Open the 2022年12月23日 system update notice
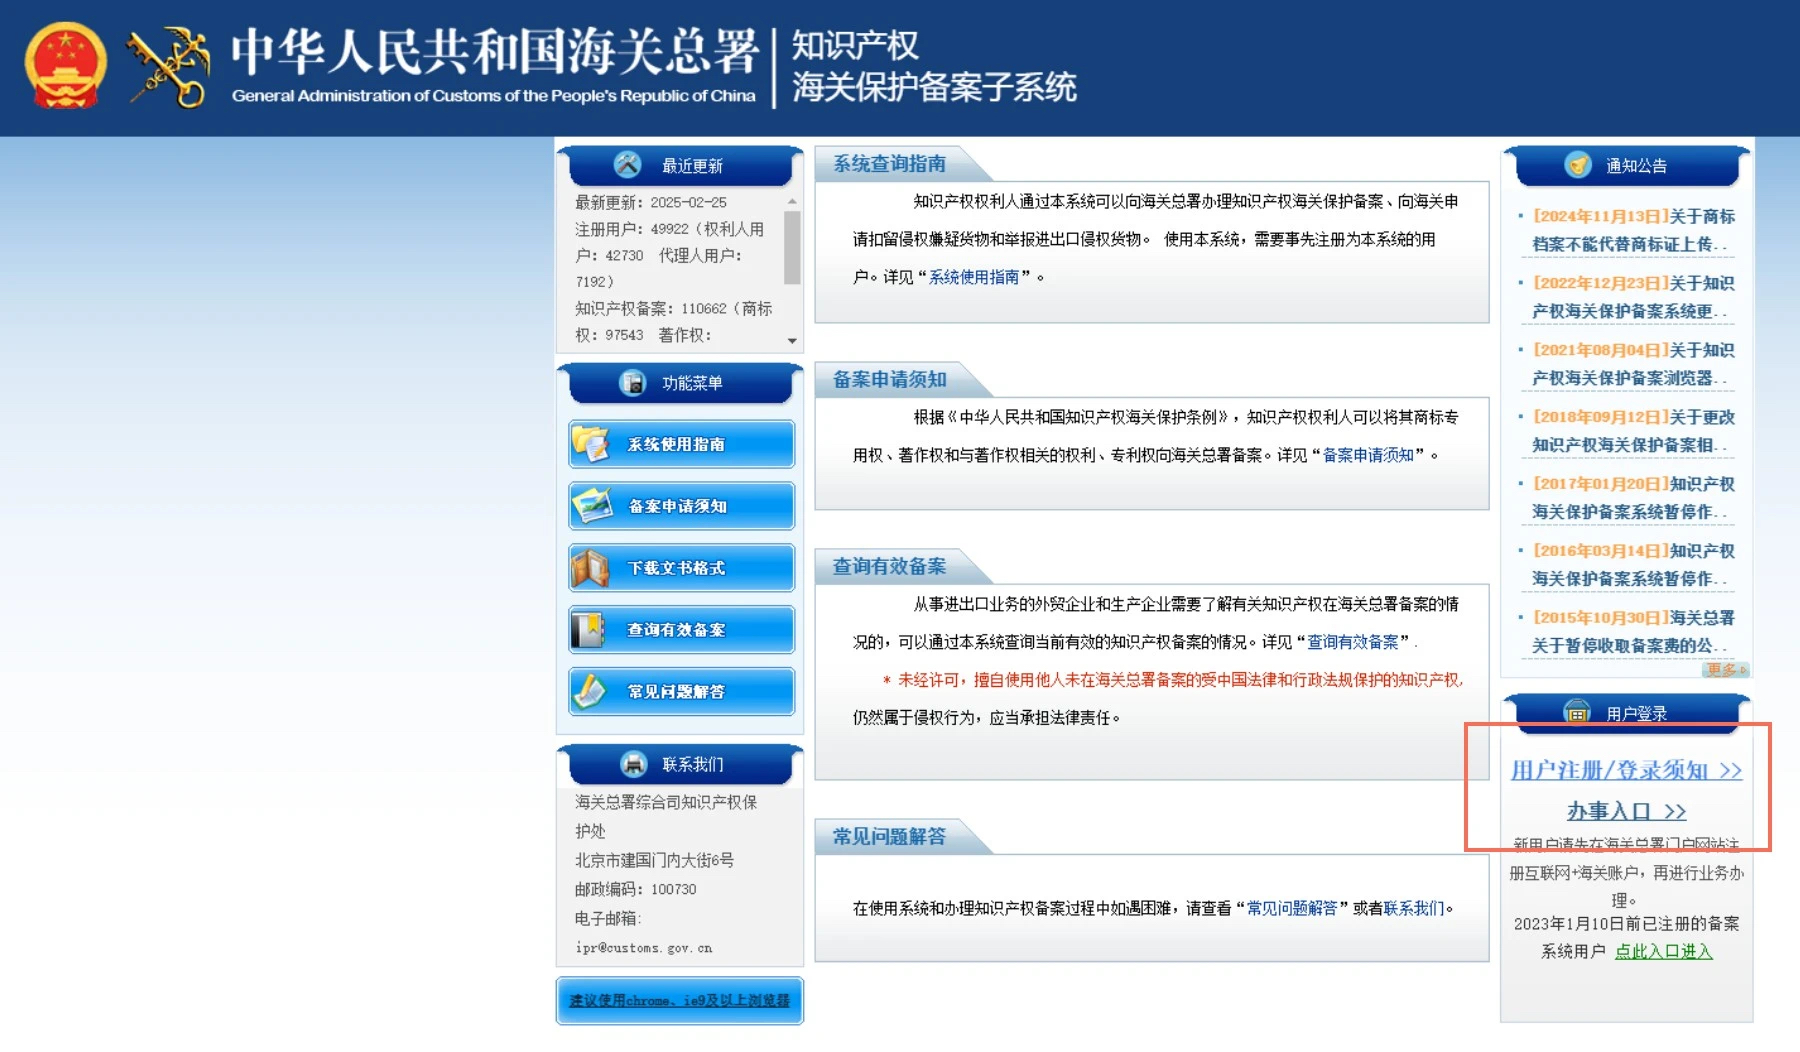1800x1052 pixels. tap(1632, 297)
